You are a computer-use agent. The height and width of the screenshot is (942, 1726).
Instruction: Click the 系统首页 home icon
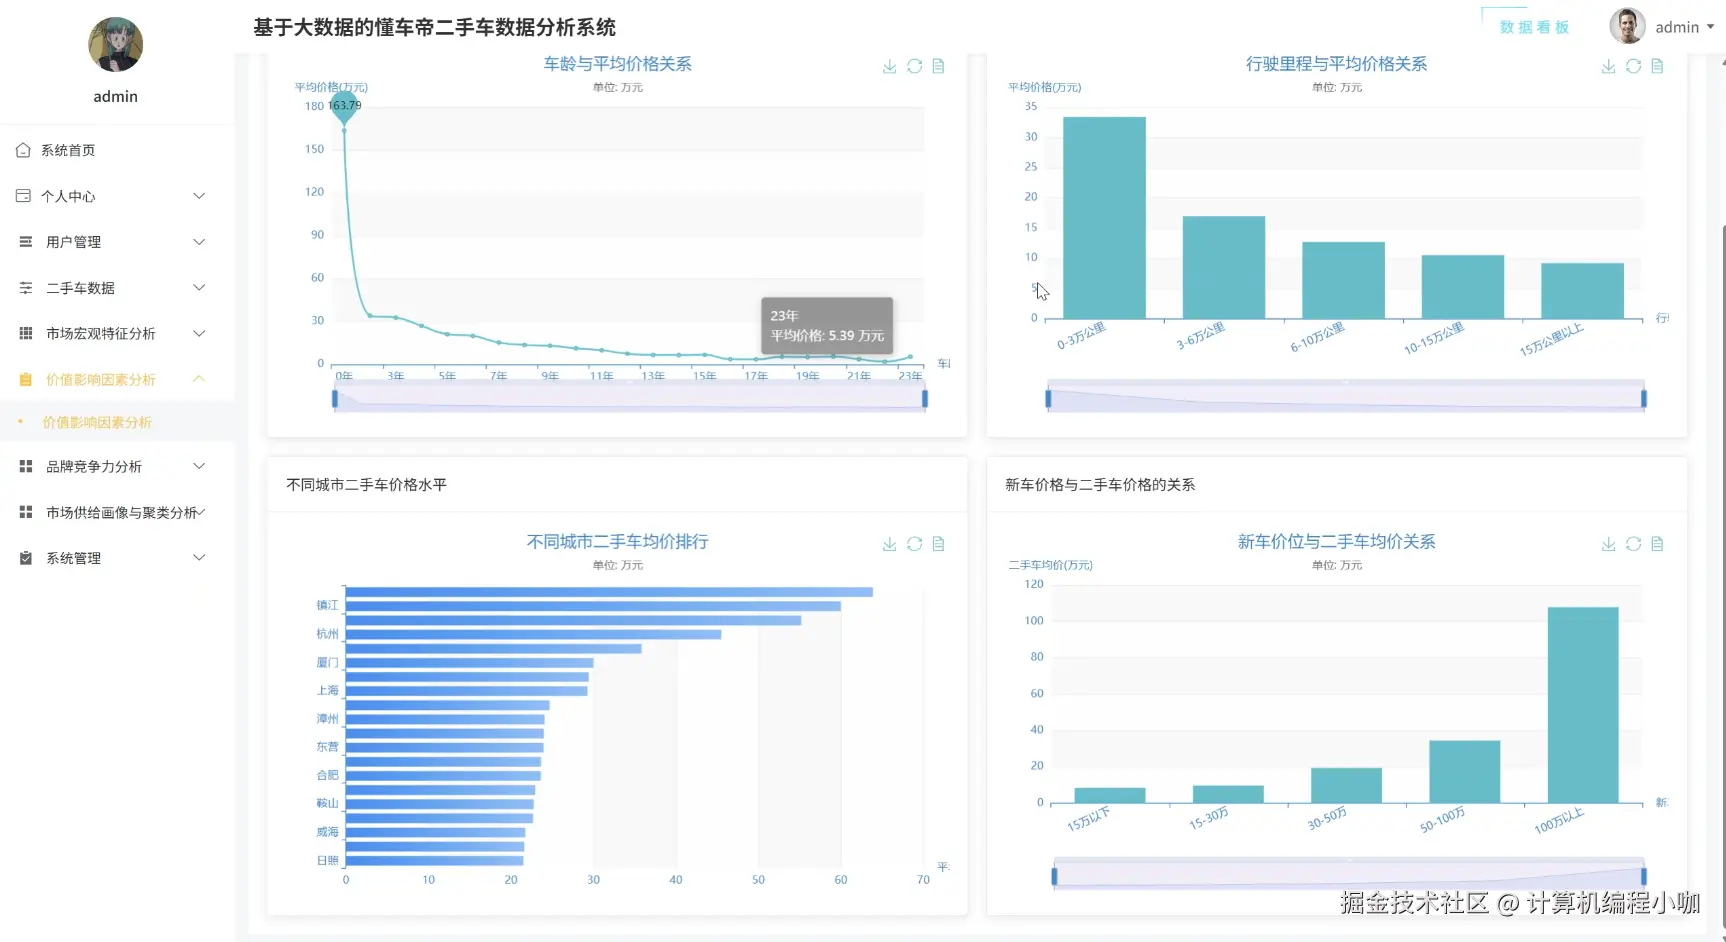tap(23, 150)
